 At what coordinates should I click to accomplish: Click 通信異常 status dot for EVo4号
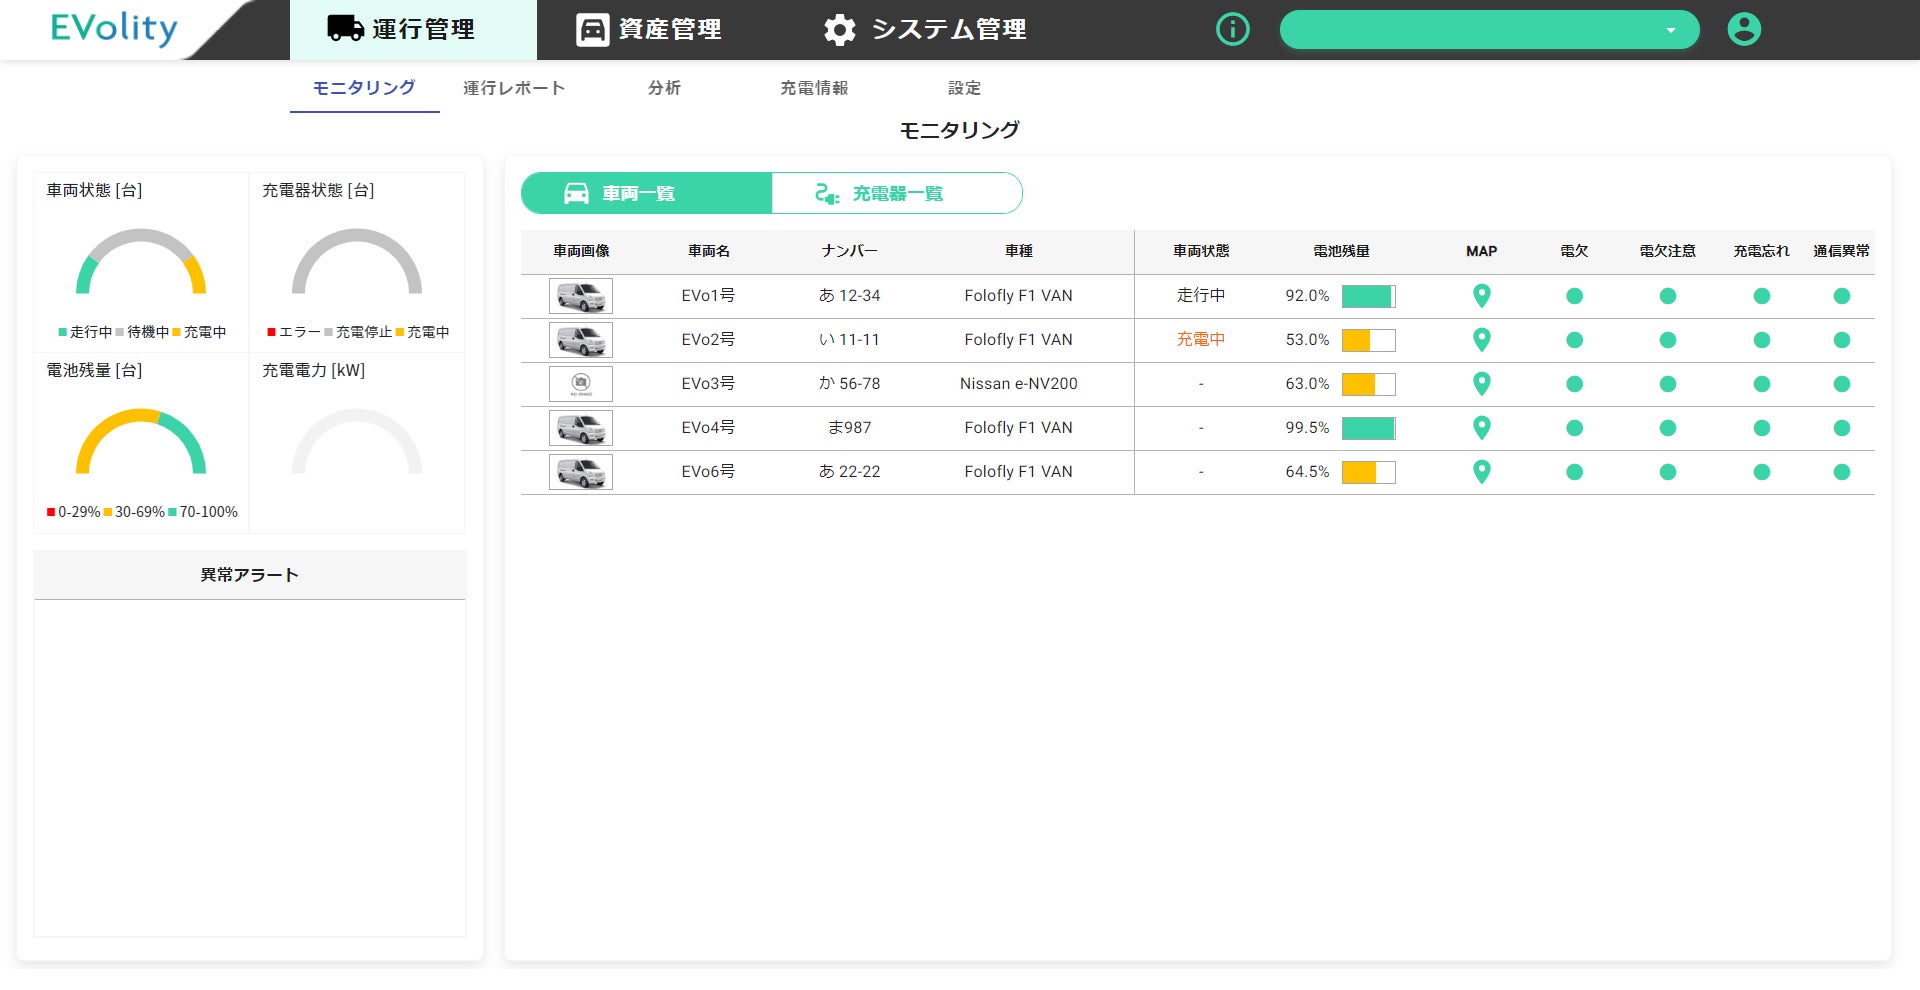pyautogui.click(x=1841, y=428)
